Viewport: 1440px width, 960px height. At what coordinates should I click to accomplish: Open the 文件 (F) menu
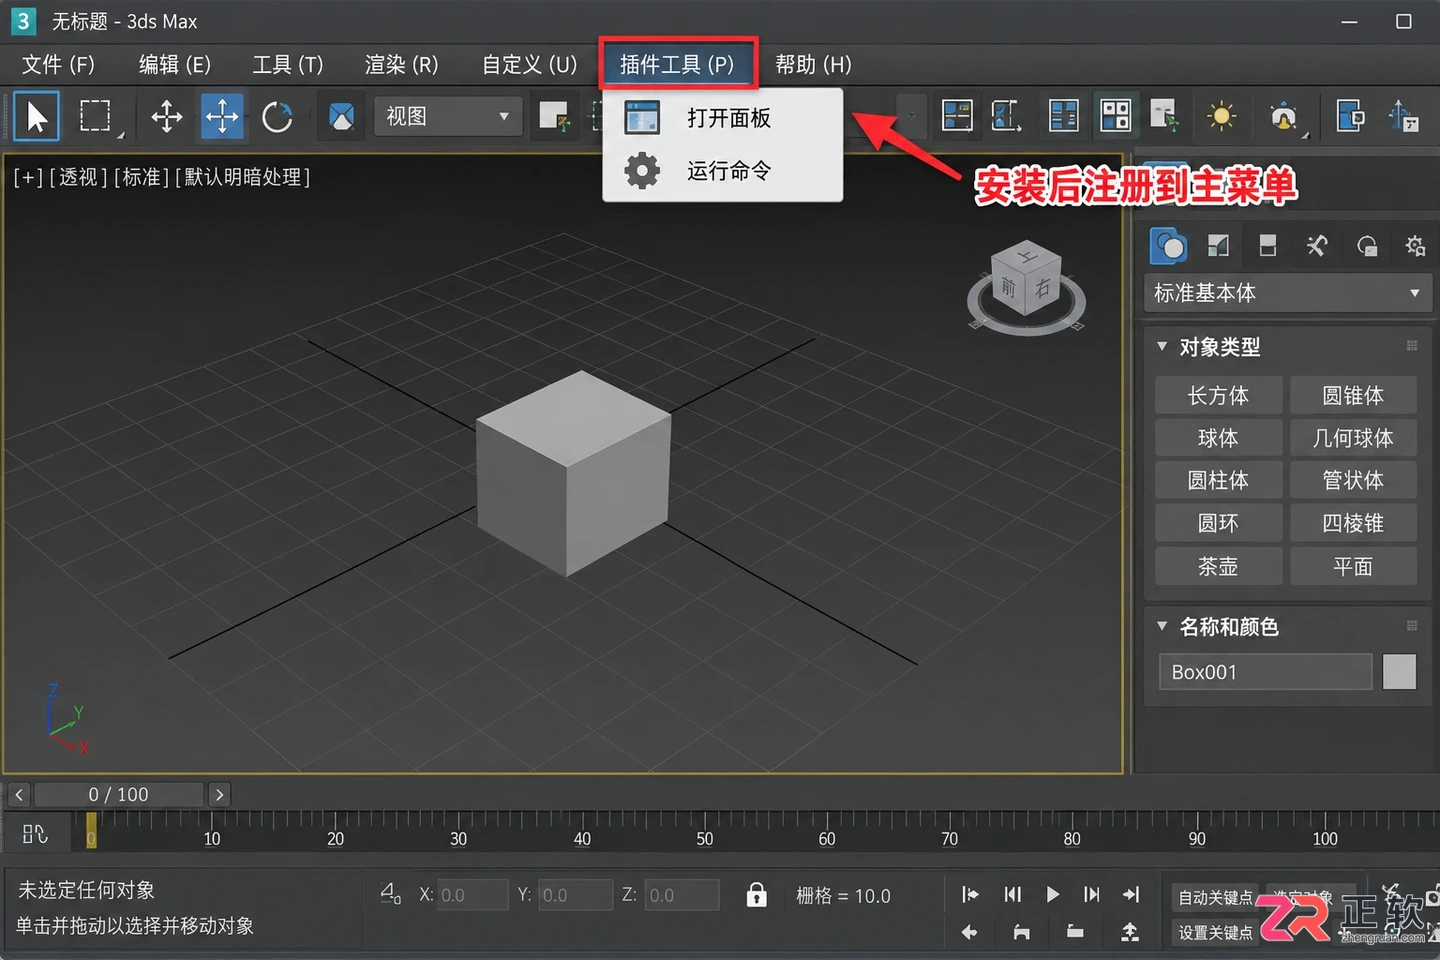[58, 65]
